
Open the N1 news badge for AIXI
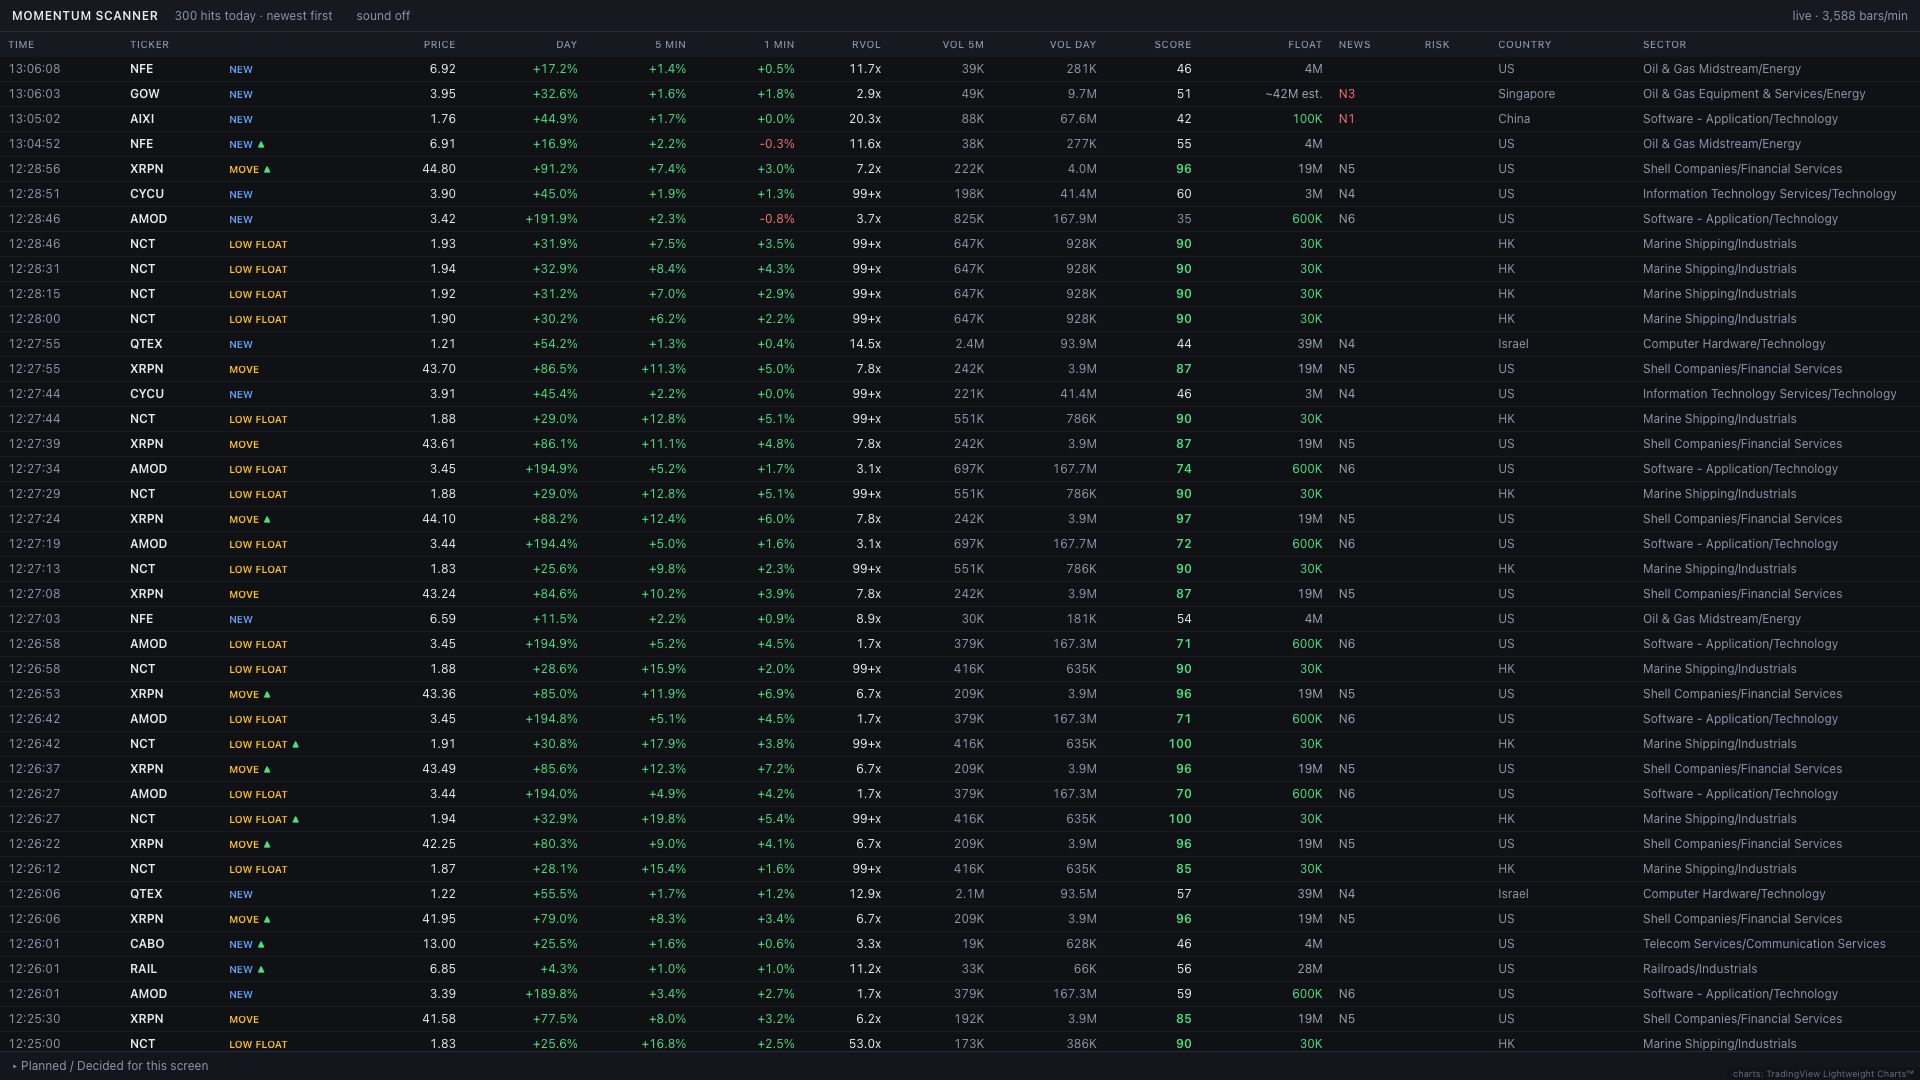pyautogui.click(x=1347, y=119)
